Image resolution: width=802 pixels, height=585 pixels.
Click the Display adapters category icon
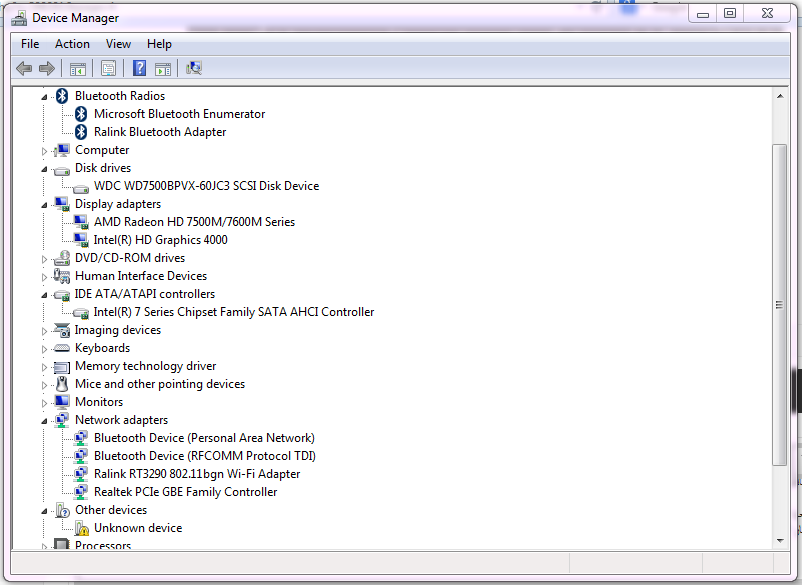(62, 204)
